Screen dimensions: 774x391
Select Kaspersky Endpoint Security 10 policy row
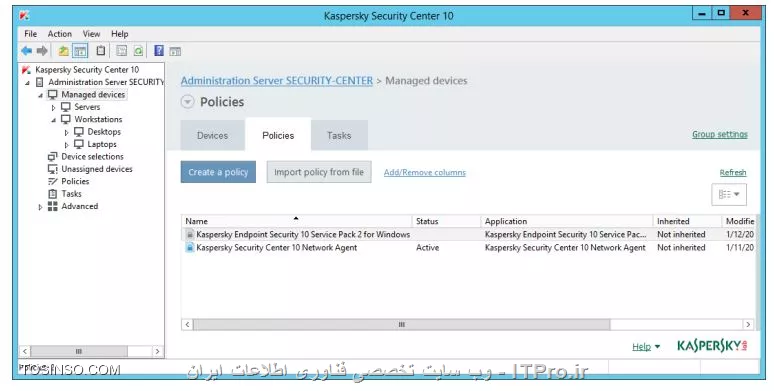click(x=468, y=234)
